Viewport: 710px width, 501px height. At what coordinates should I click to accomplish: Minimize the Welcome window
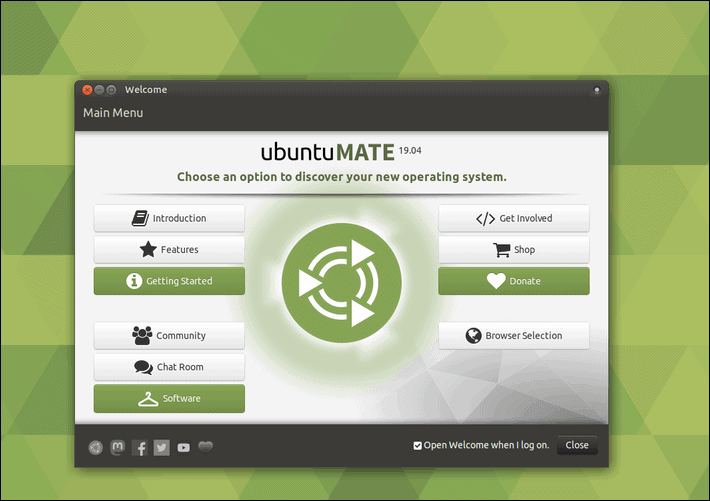pyautogui.click(x=99, y=90)
